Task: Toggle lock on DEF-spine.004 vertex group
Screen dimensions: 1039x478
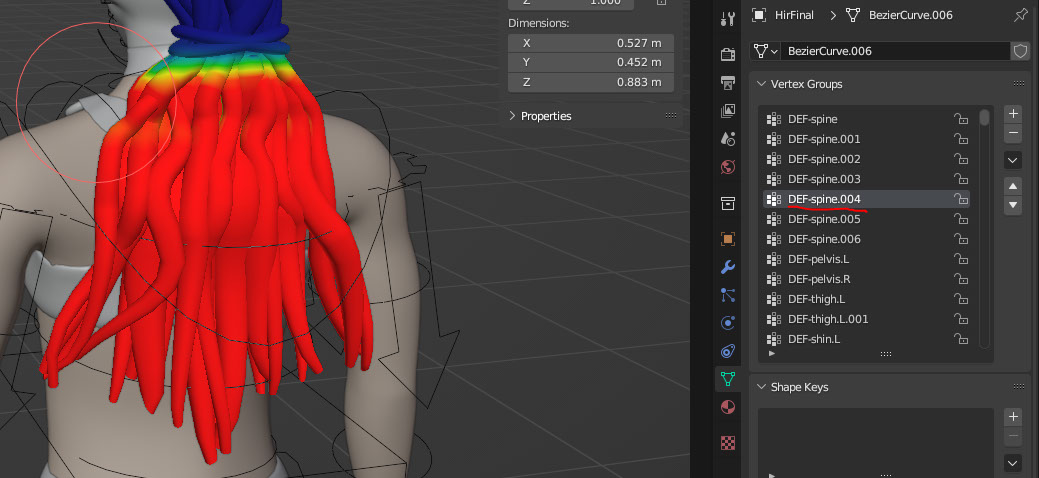Action: (x=960, y=199)
